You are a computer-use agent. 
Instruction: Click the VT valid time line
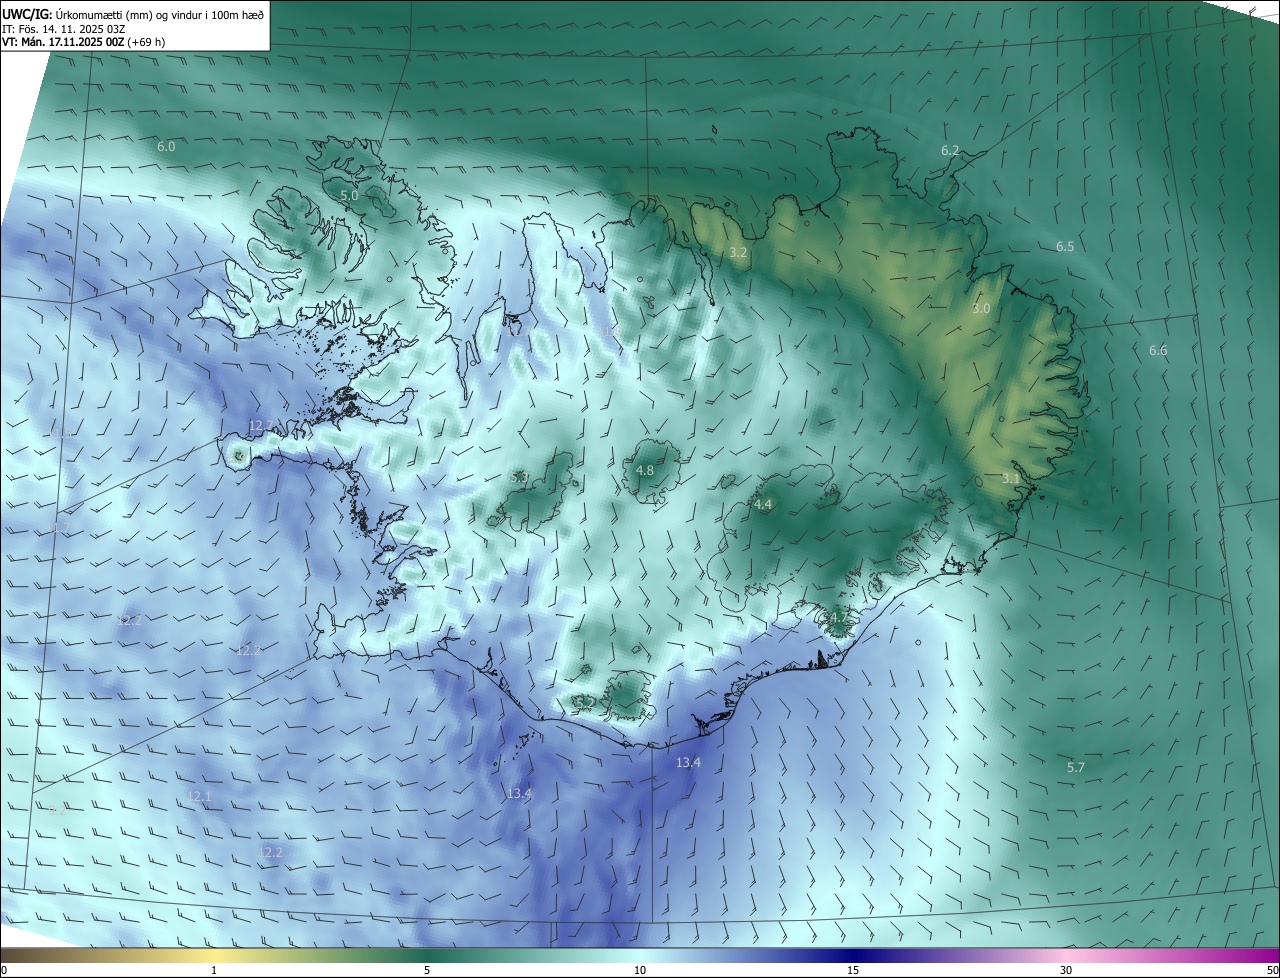(83, 42)
